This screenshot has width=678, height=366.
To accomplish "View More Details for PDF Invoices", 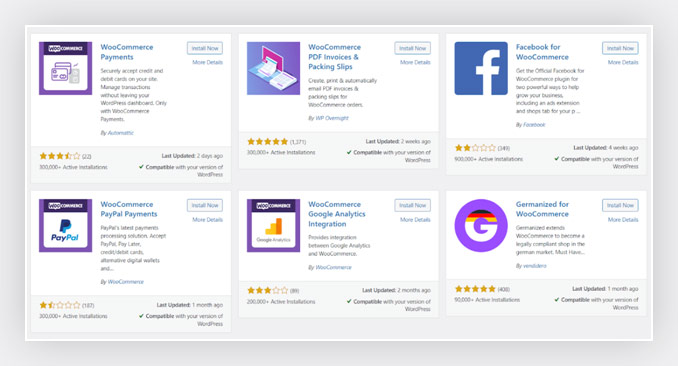I will 415,62.
